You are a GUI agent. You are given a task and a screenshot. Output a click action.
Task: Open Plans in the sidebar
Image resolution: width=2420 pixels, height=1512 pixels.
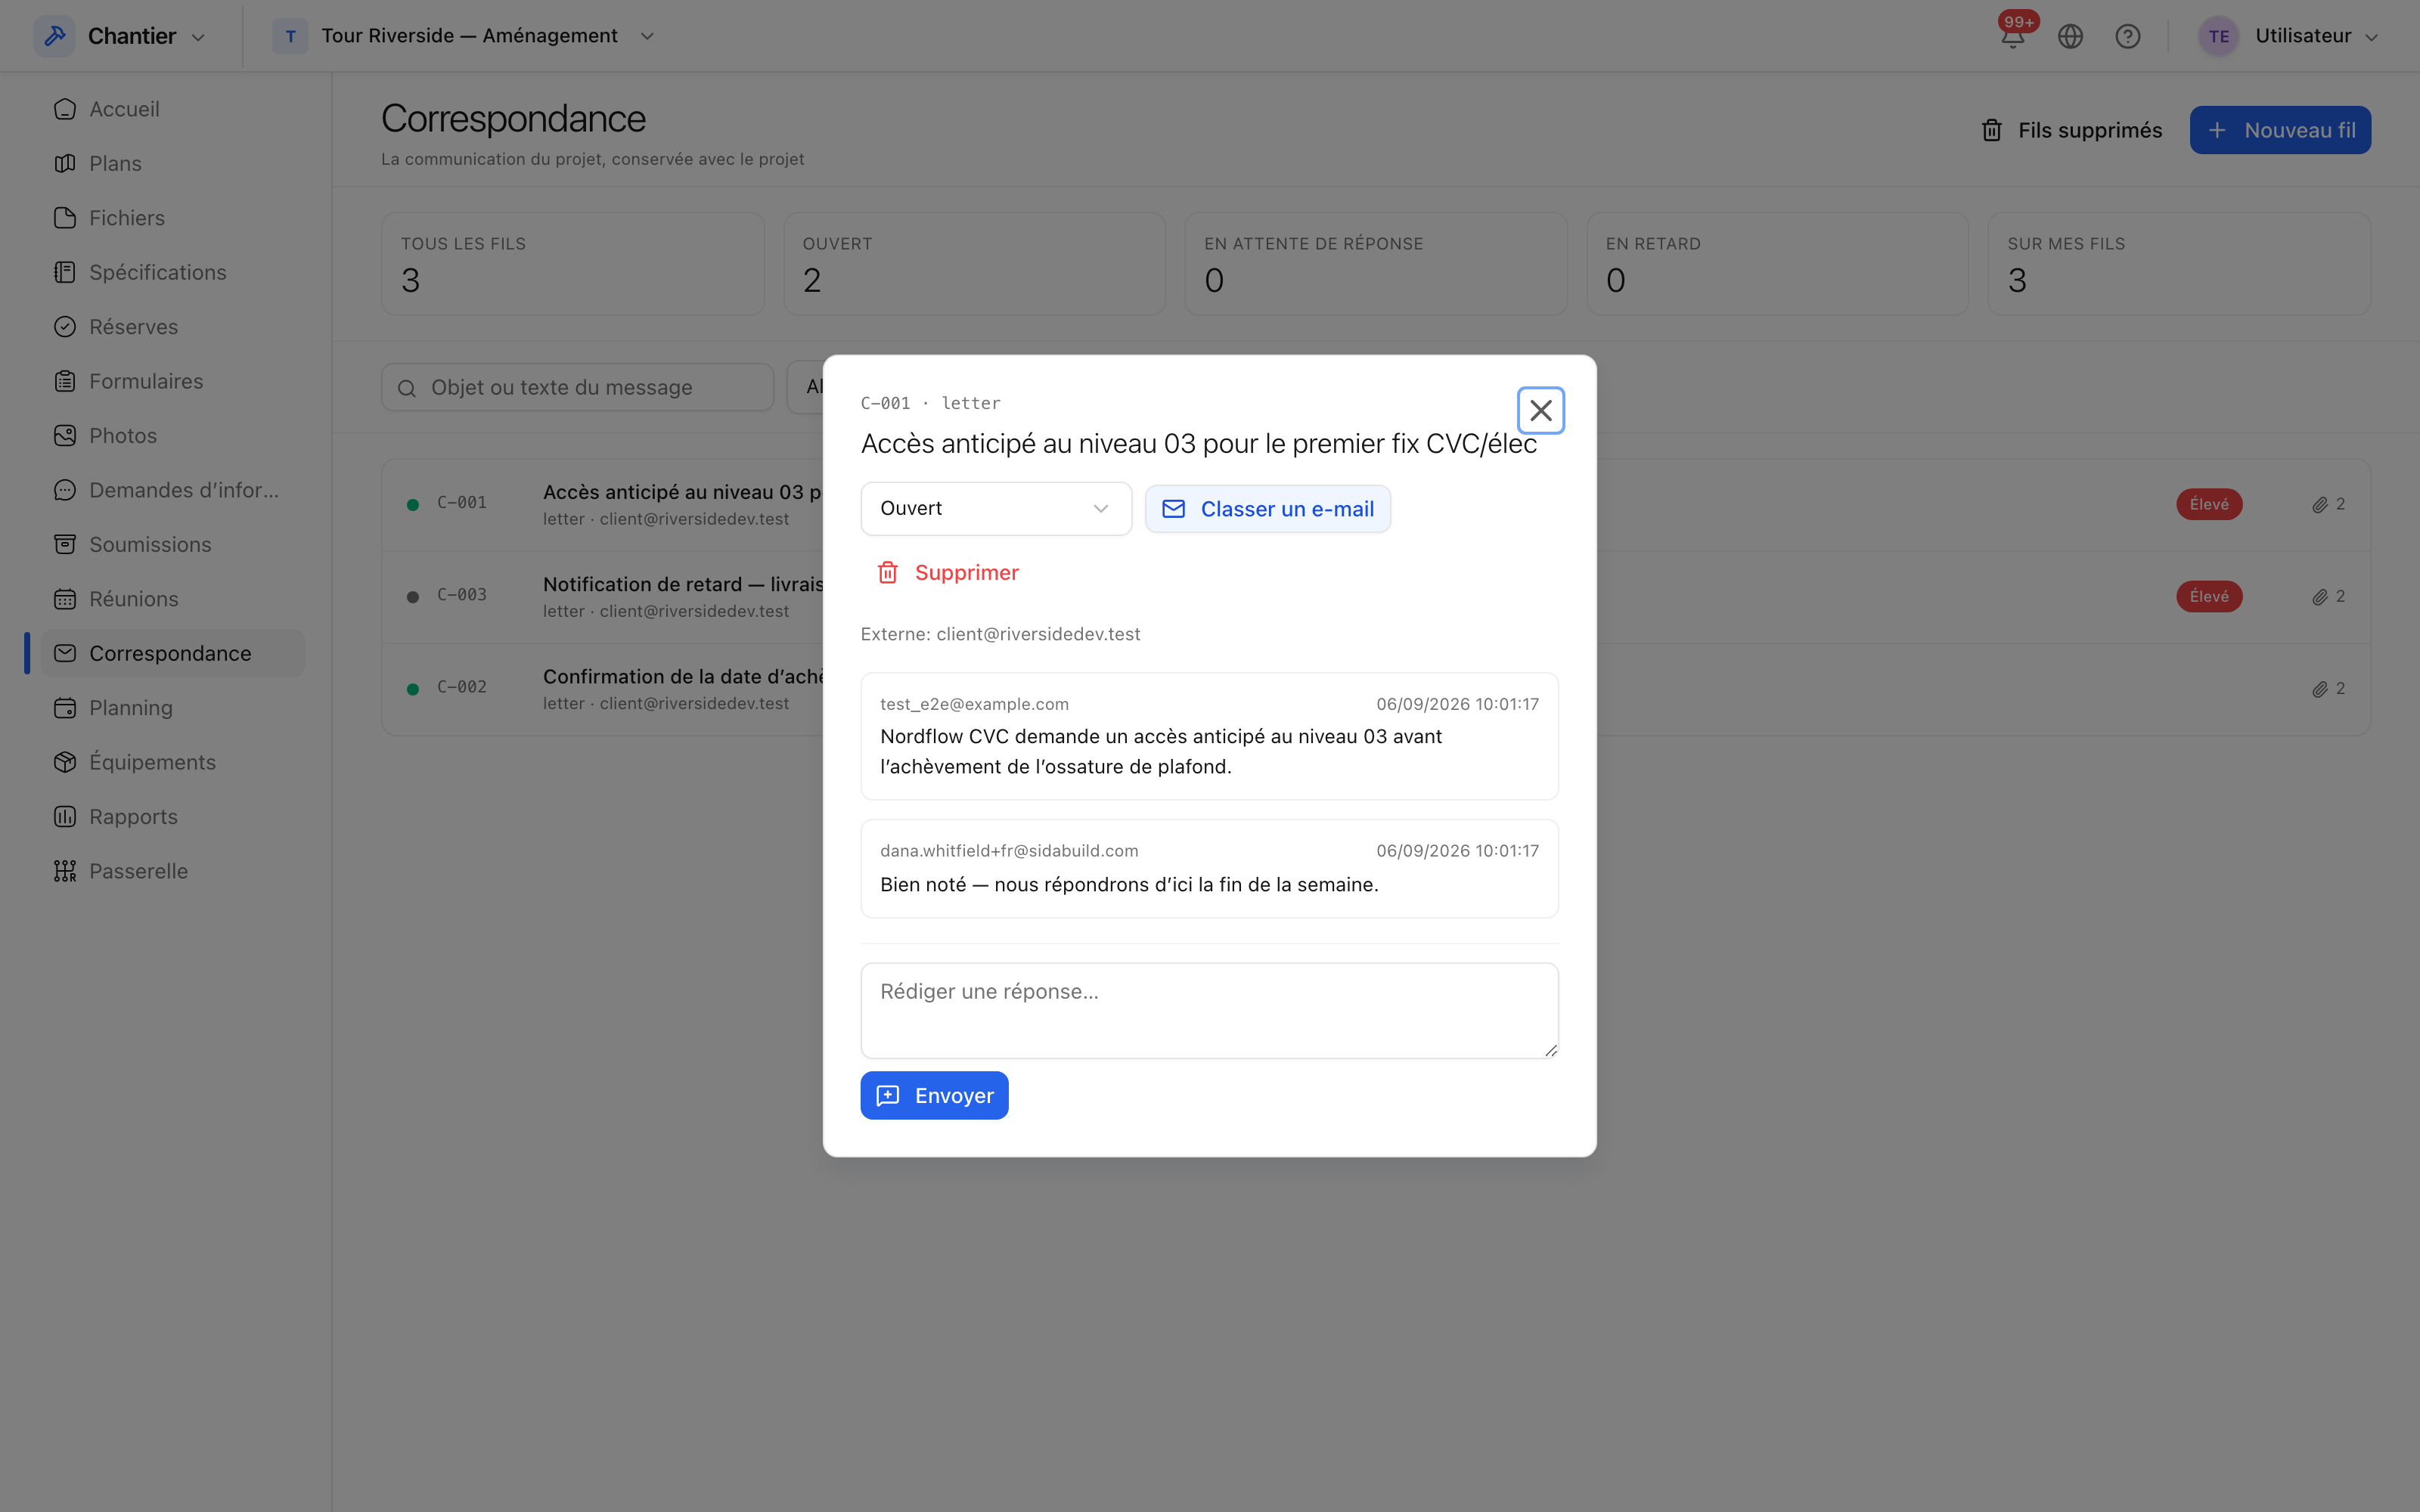pyautogui.click(x=172, y=163)
